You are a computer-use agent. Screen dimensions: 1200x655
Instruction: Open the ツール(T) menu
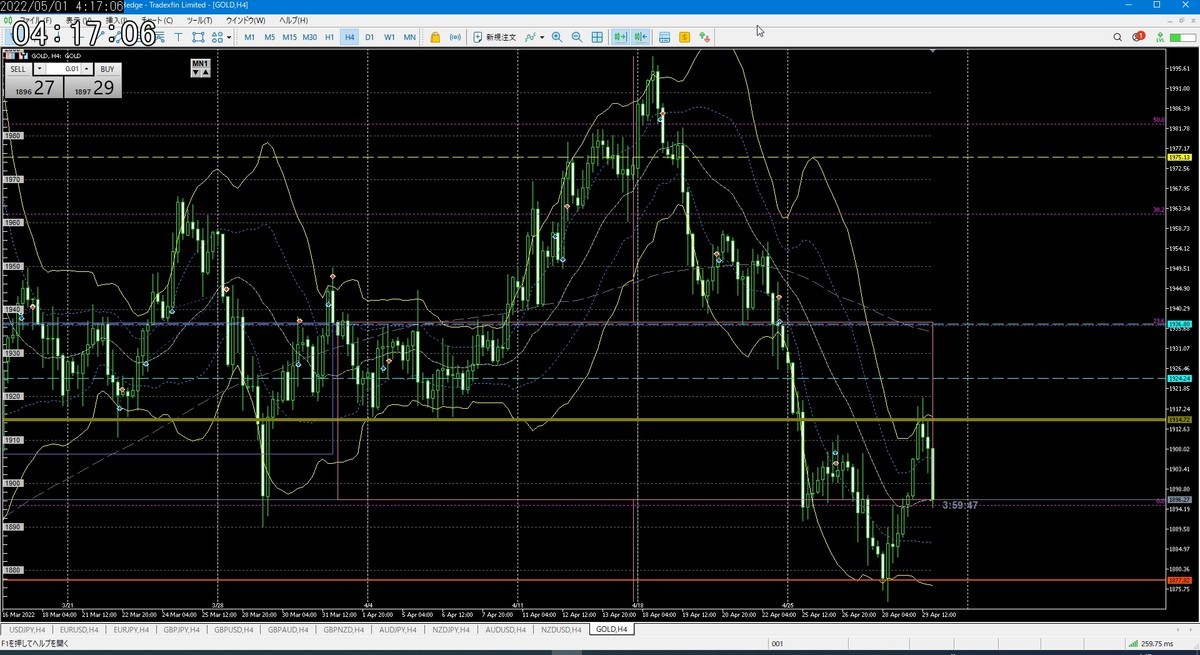(199, 20)
